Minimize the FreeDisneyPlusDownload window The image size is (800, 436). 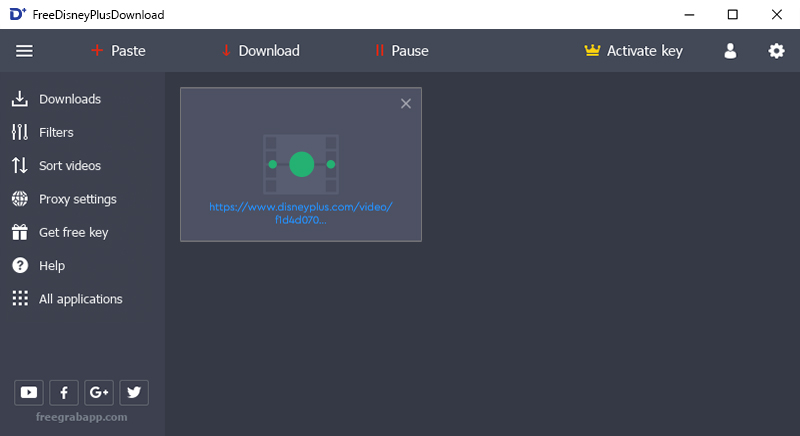pyautogui.click(x=689, y=14)
